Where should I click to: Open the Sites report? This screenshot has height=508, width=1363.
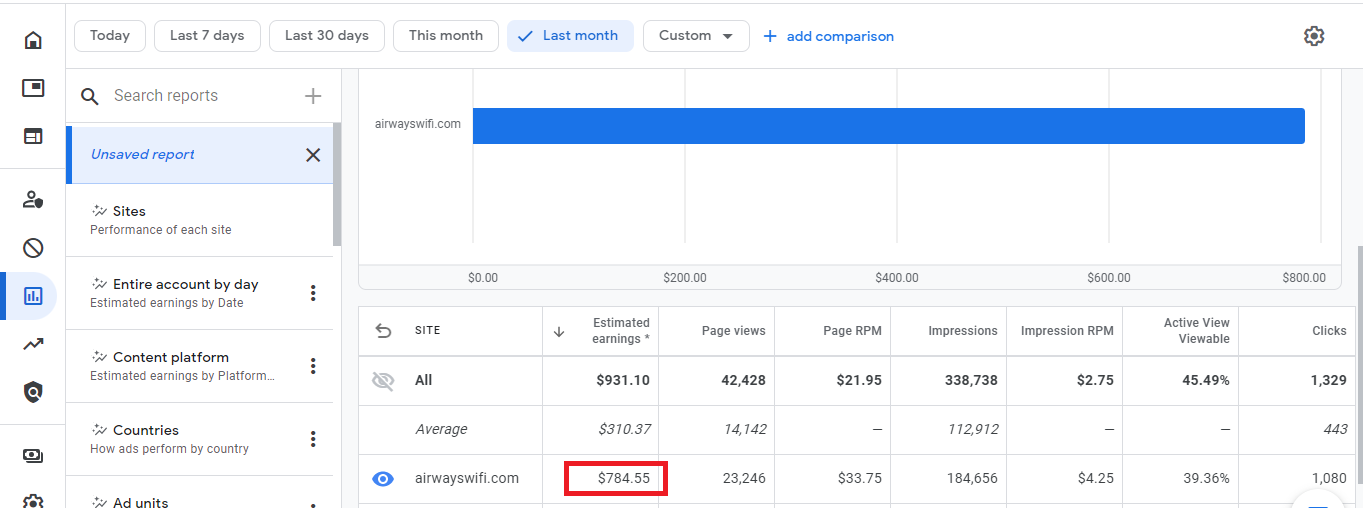coord(199,220)
